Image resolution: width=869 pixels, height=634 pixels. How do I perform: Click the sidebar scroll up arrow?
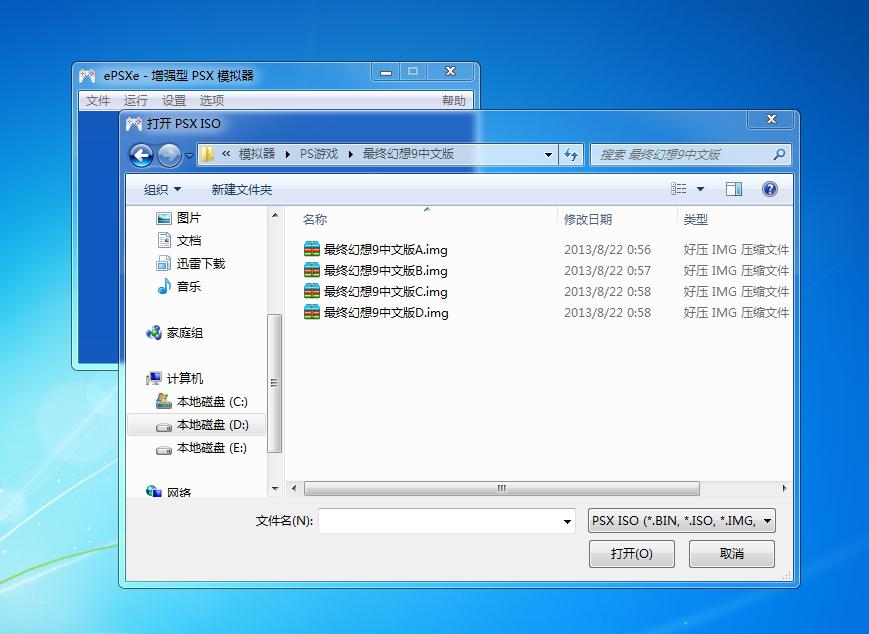(x=275, y=215)
